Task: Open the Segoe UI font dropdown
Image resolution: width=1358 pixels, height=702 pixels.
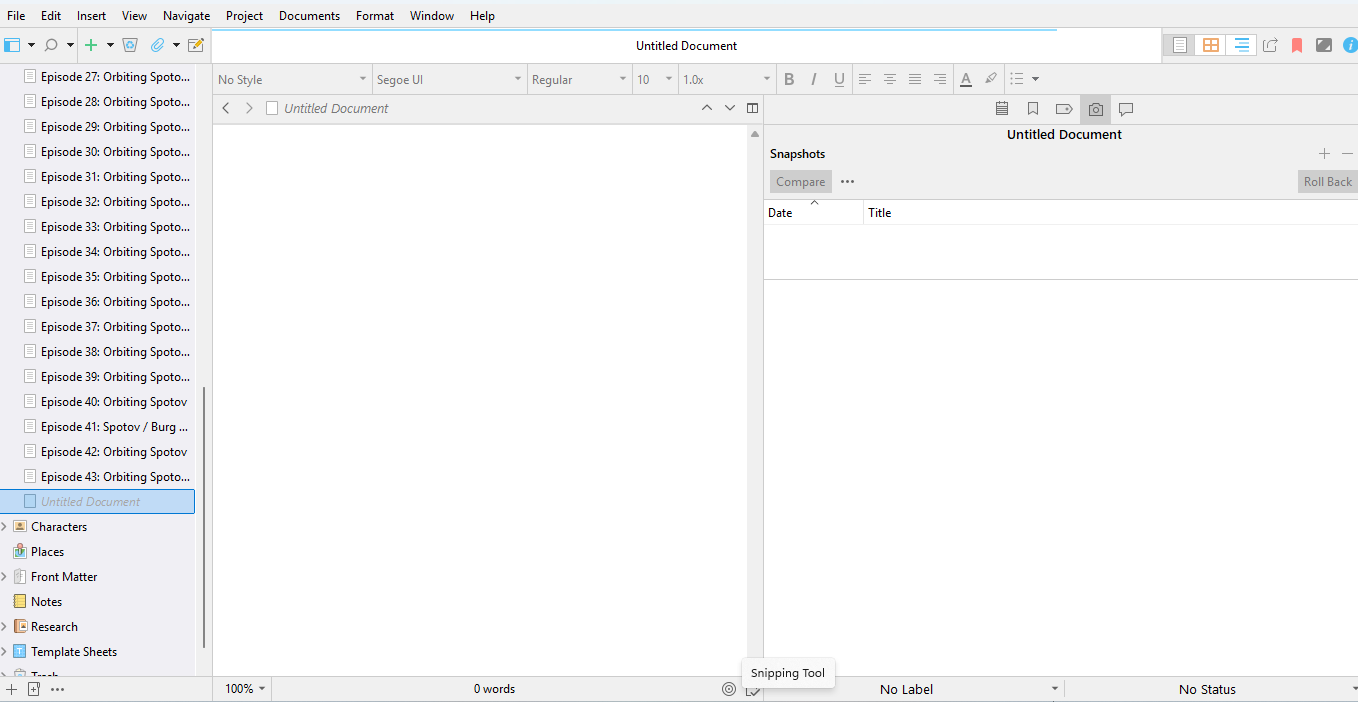Action: click(x=449, y=79)
